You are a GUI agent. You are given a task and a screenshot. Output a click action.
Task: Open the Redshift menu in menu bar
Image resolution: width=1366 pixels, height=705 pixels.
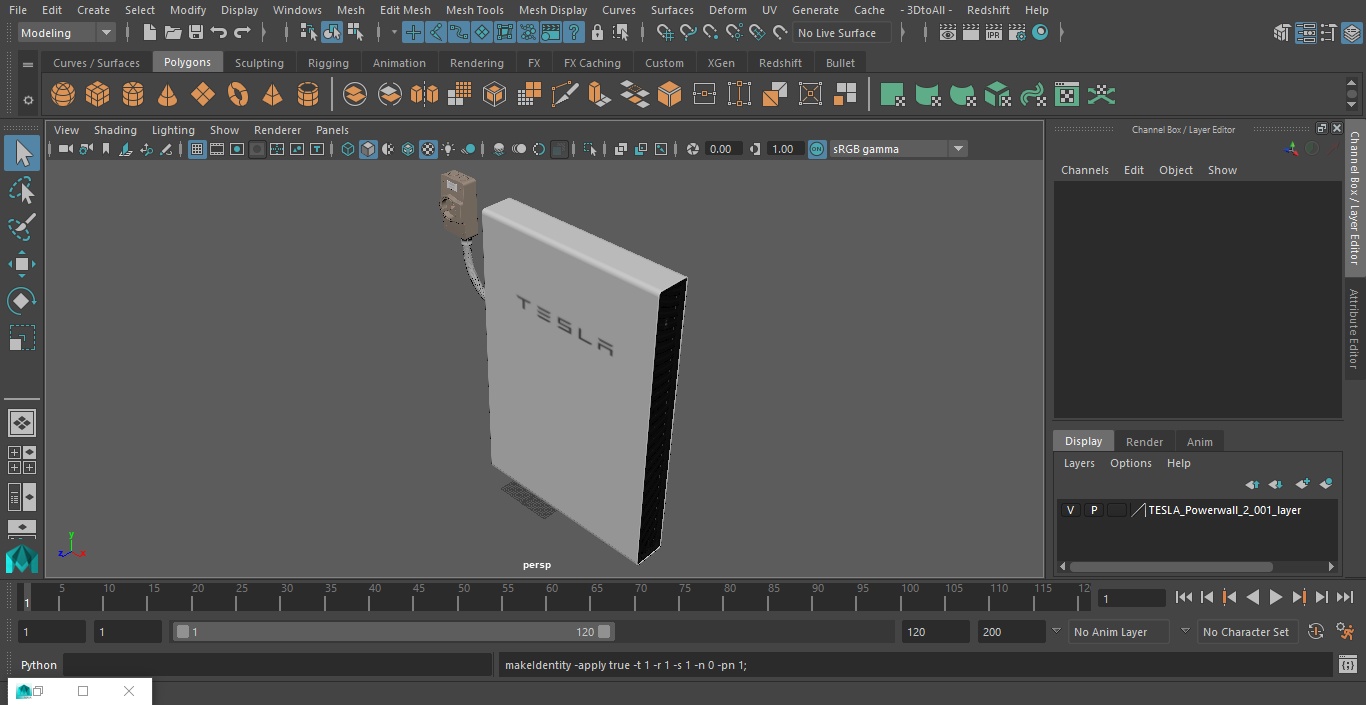coord(987,10)
